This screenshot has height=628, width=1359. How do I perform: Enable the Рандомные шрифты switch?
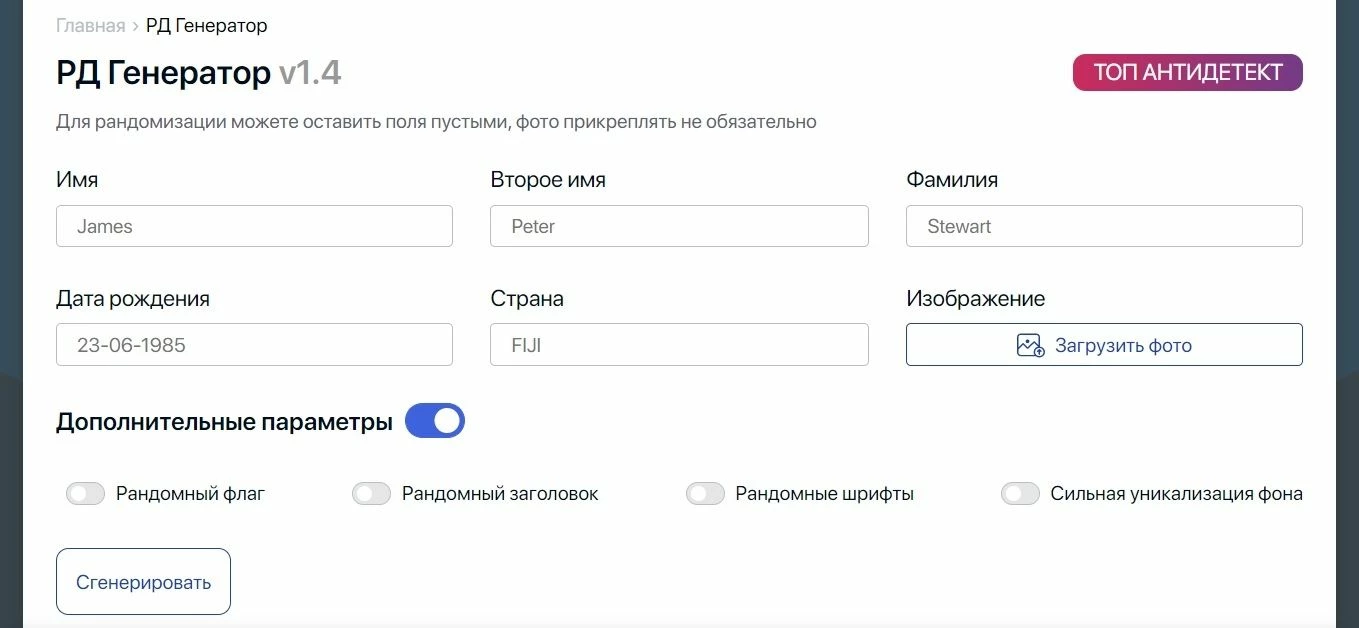pyautogui.click(x=705, y=493)
